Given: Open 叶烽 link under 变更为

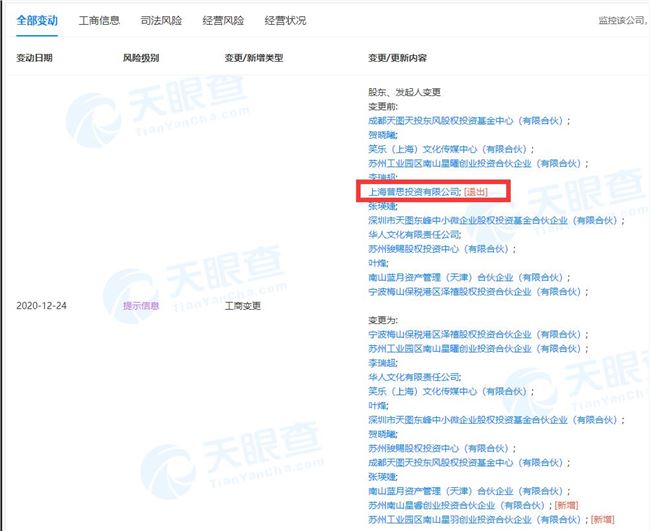Looking at the screenshot, I should point(377,405).
